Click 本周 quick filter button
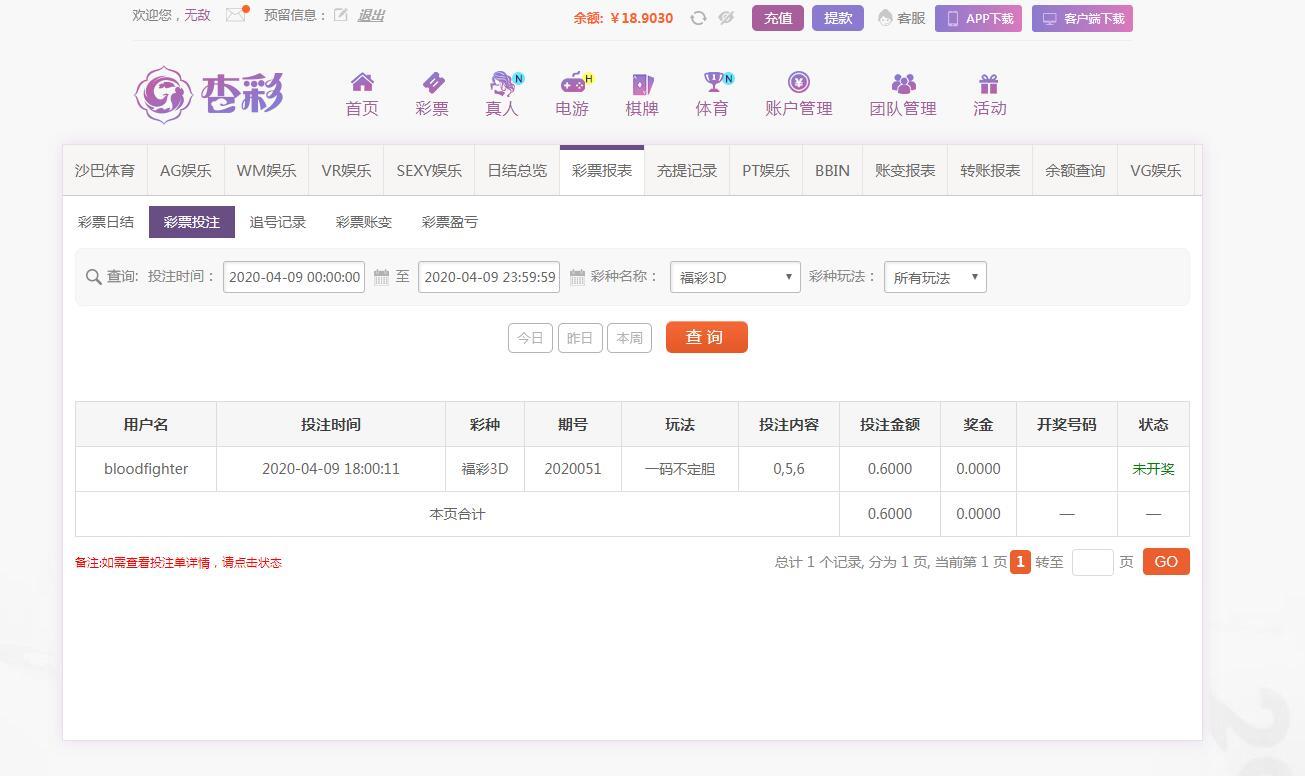Screen dimensions: 1305x776 tap(629, 338)
